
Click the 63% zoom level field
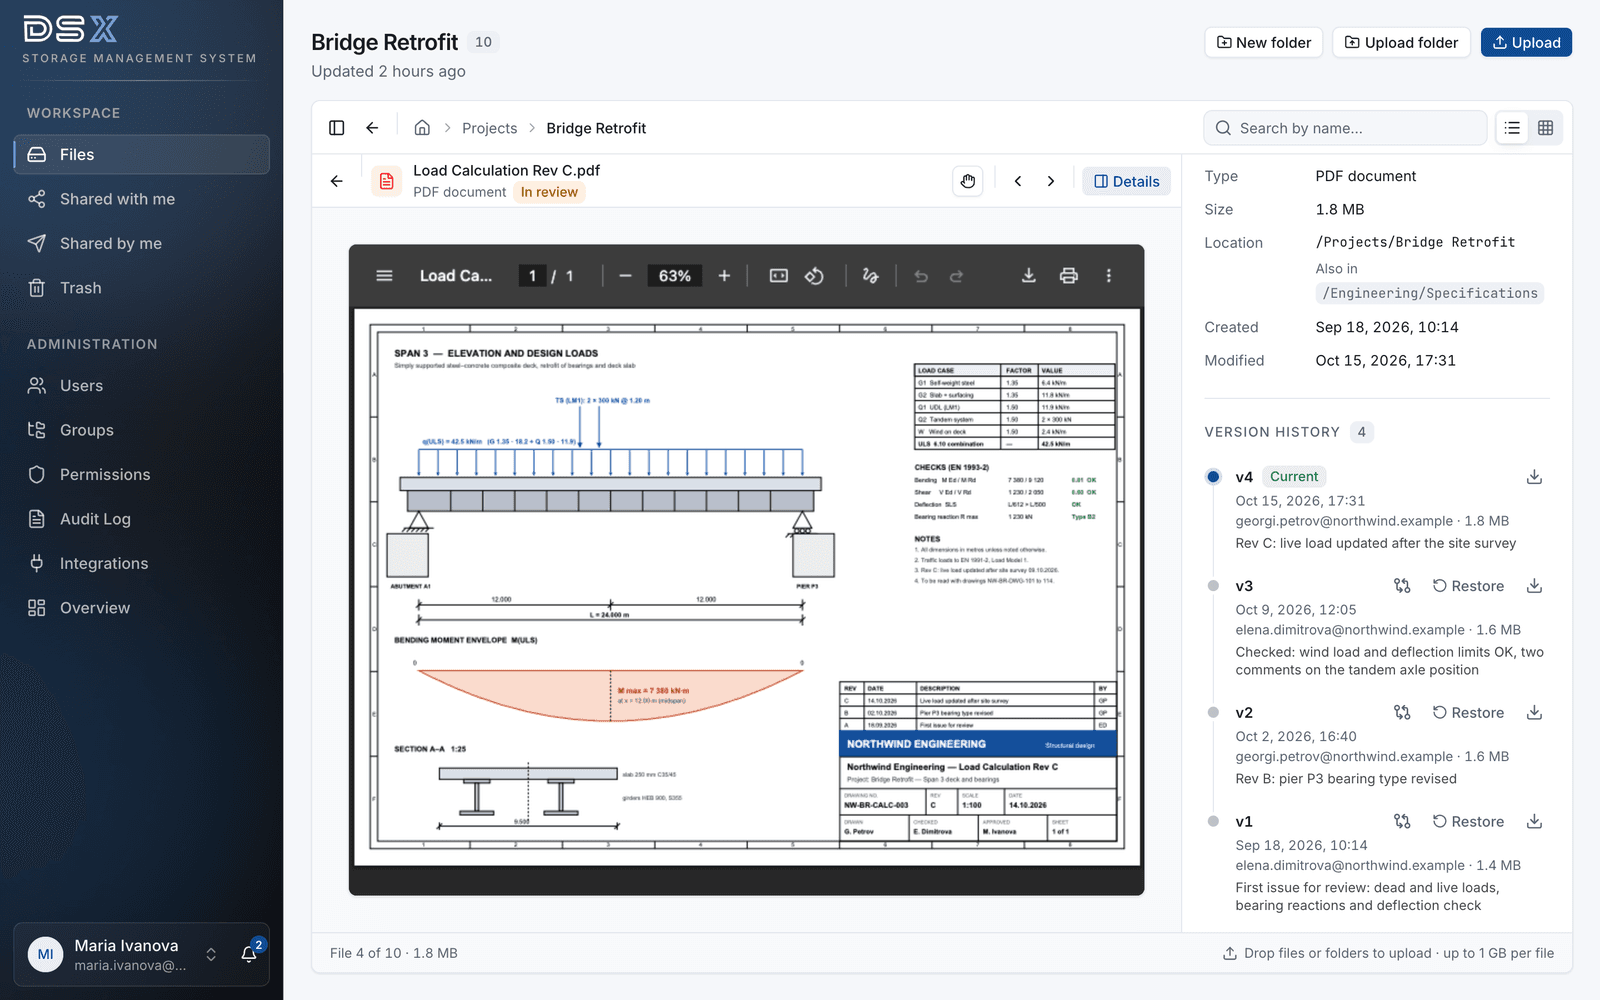click(675, 276)
